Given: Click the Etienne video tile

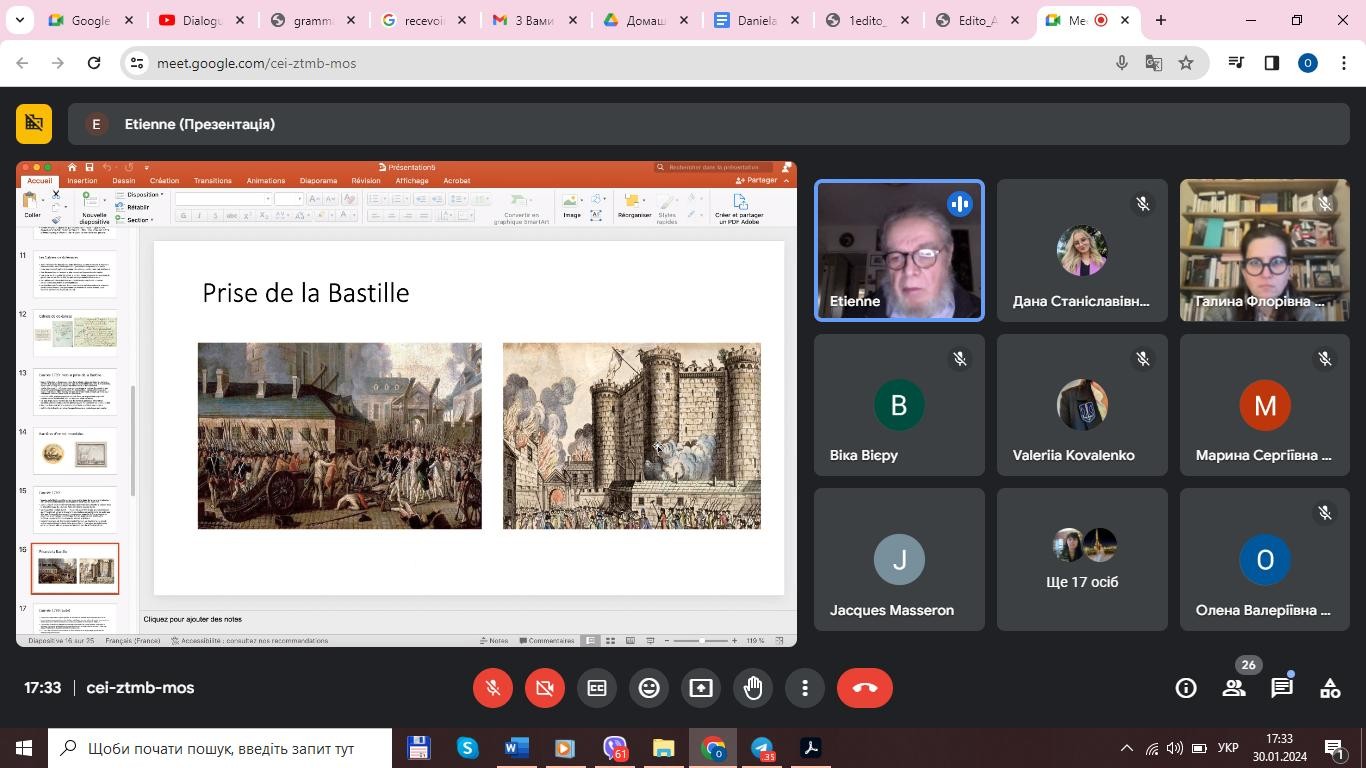Looking at the screenshot, I should (899, 251).
